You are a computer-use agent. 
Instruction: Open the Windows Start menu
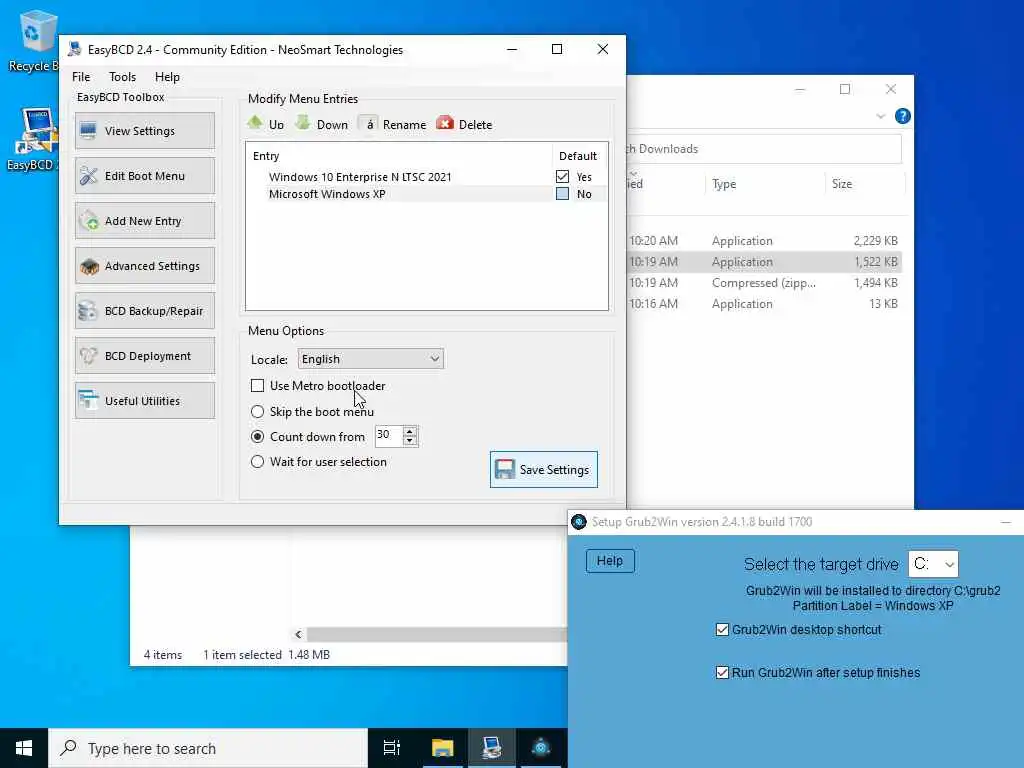pyautogui.click(x=24, y=748)
